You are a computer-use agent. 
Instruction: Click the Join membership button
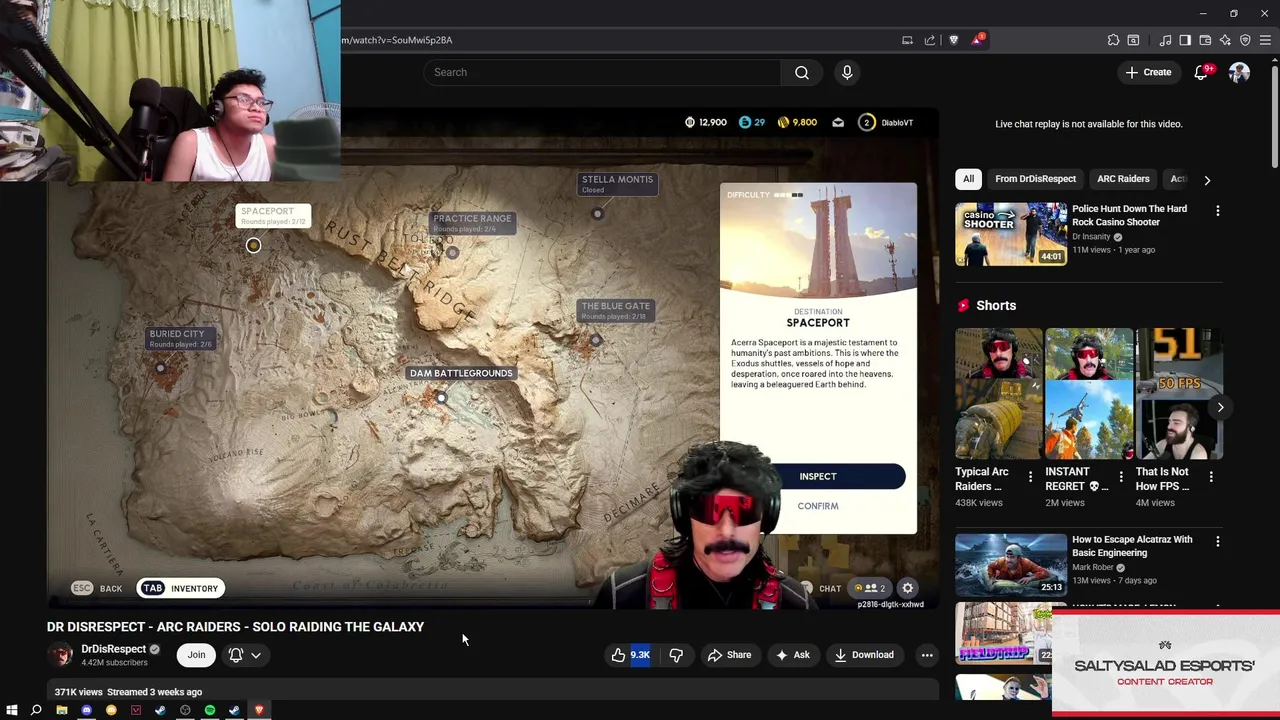[196, 655]
